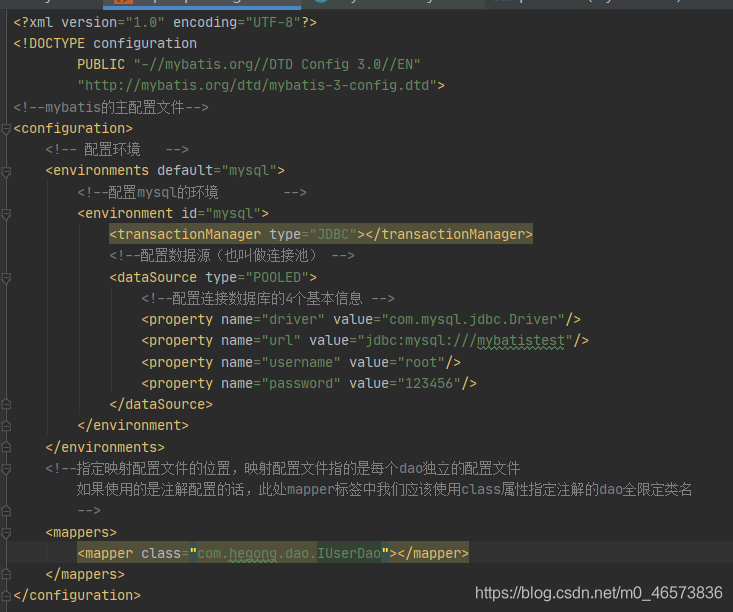
Task: Click fold marker beside </mappers> closing tag
Action: 6,575
